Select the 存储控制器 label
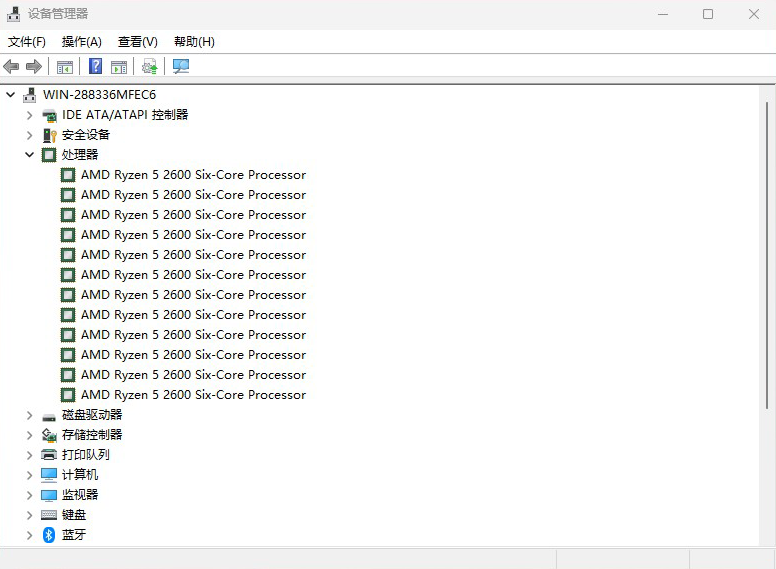Screen dimensions: 776x569 click(92, 435)
